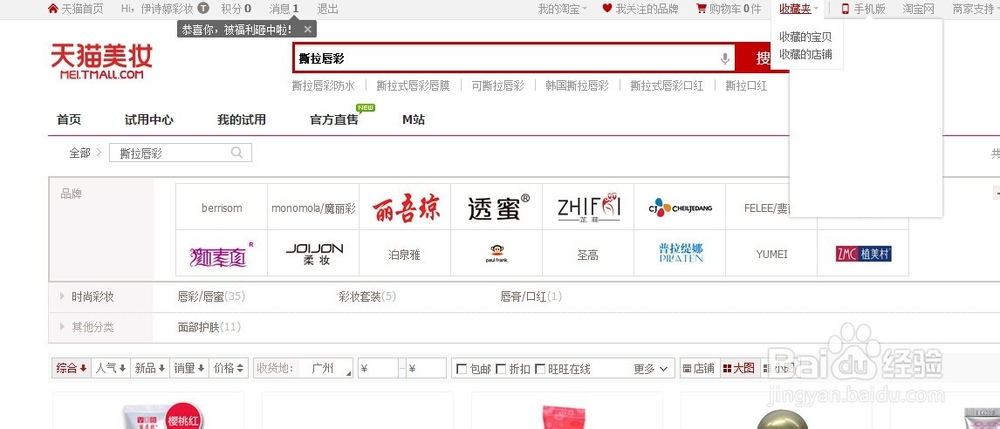Screen dimensions: 1000x429
Task: Select the 狮秦窗 purple brand logo
Action: click(221, 254)
